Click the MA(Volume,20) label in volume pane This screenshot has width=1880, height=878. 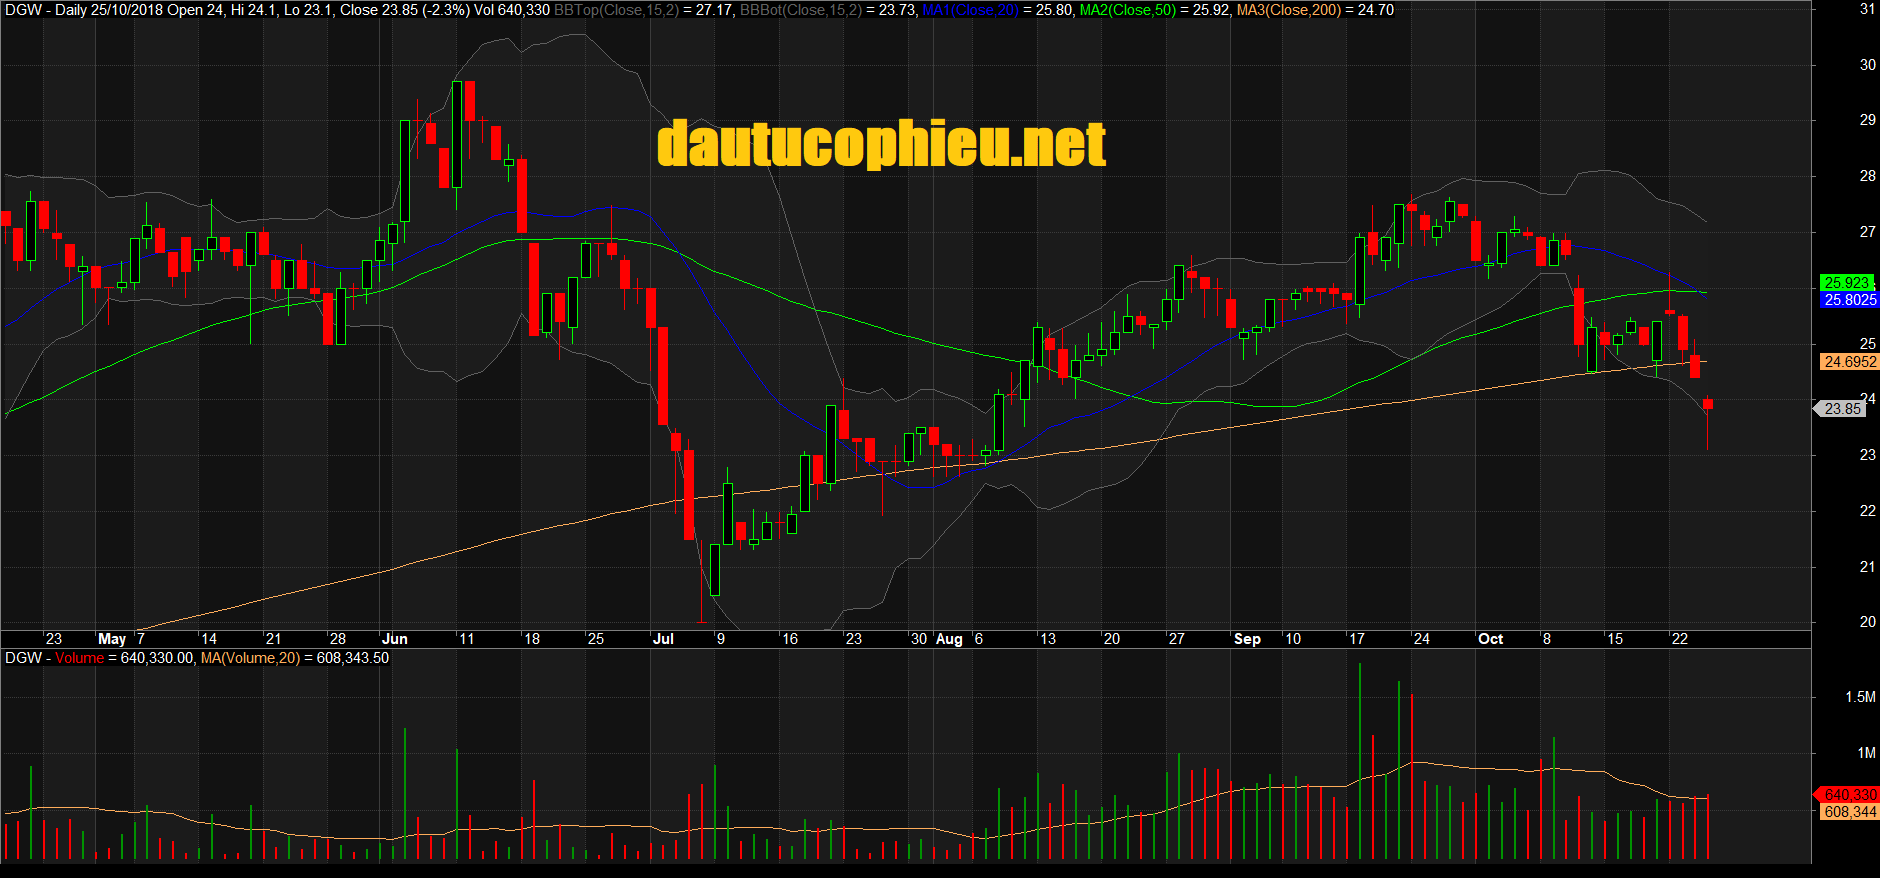pyautogui.click(x=249, y=658)
